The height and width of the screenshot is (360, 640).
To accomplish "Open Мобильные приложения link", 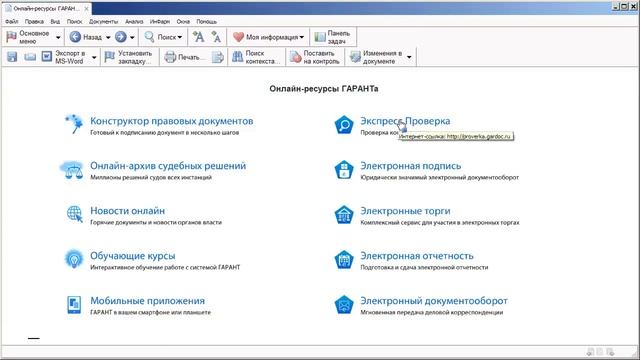I will pos(147,300).
